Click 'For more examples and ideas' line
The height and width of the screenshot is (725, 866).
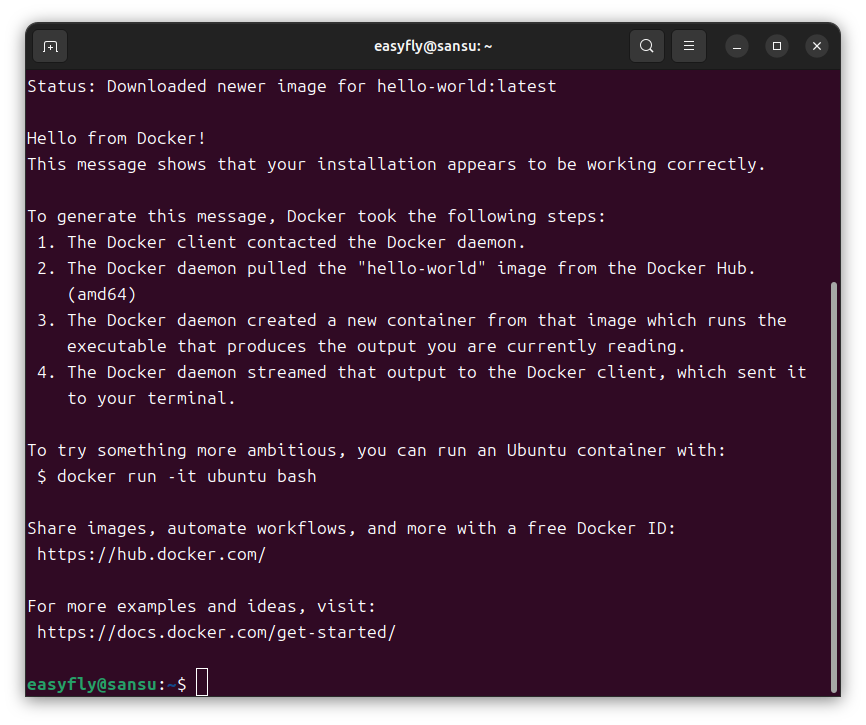(202, 606)
